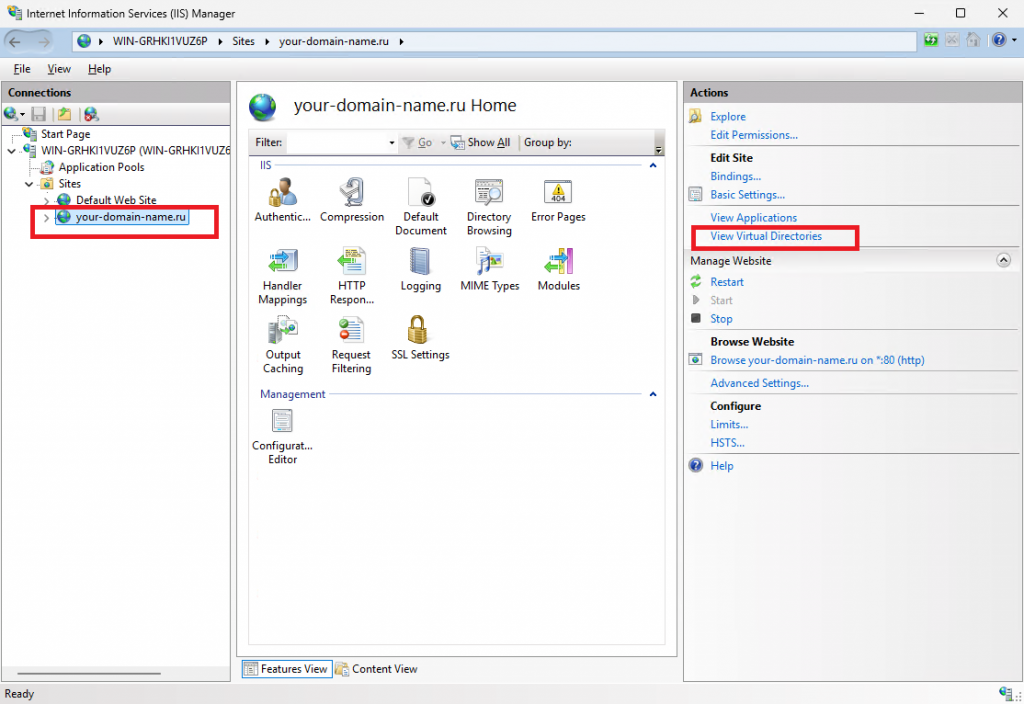Viewport: 1024px width, 704px height.
Task: Open the Filter dropdown arrow
Action: [x=392, y=142]
